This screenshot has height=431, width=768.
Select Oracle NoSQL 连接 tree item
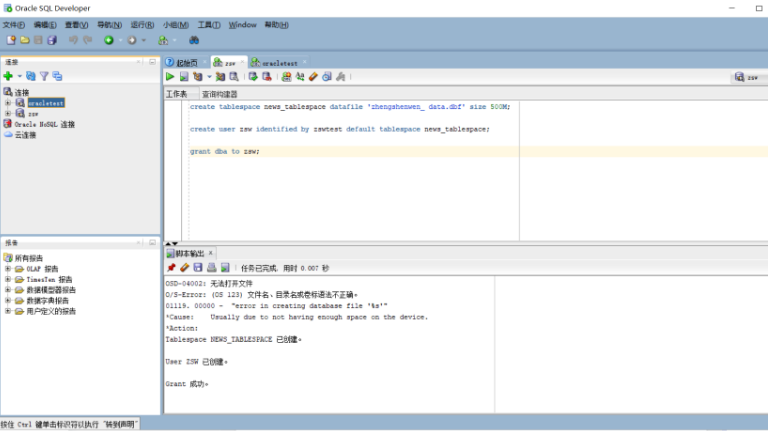[45, 124]
